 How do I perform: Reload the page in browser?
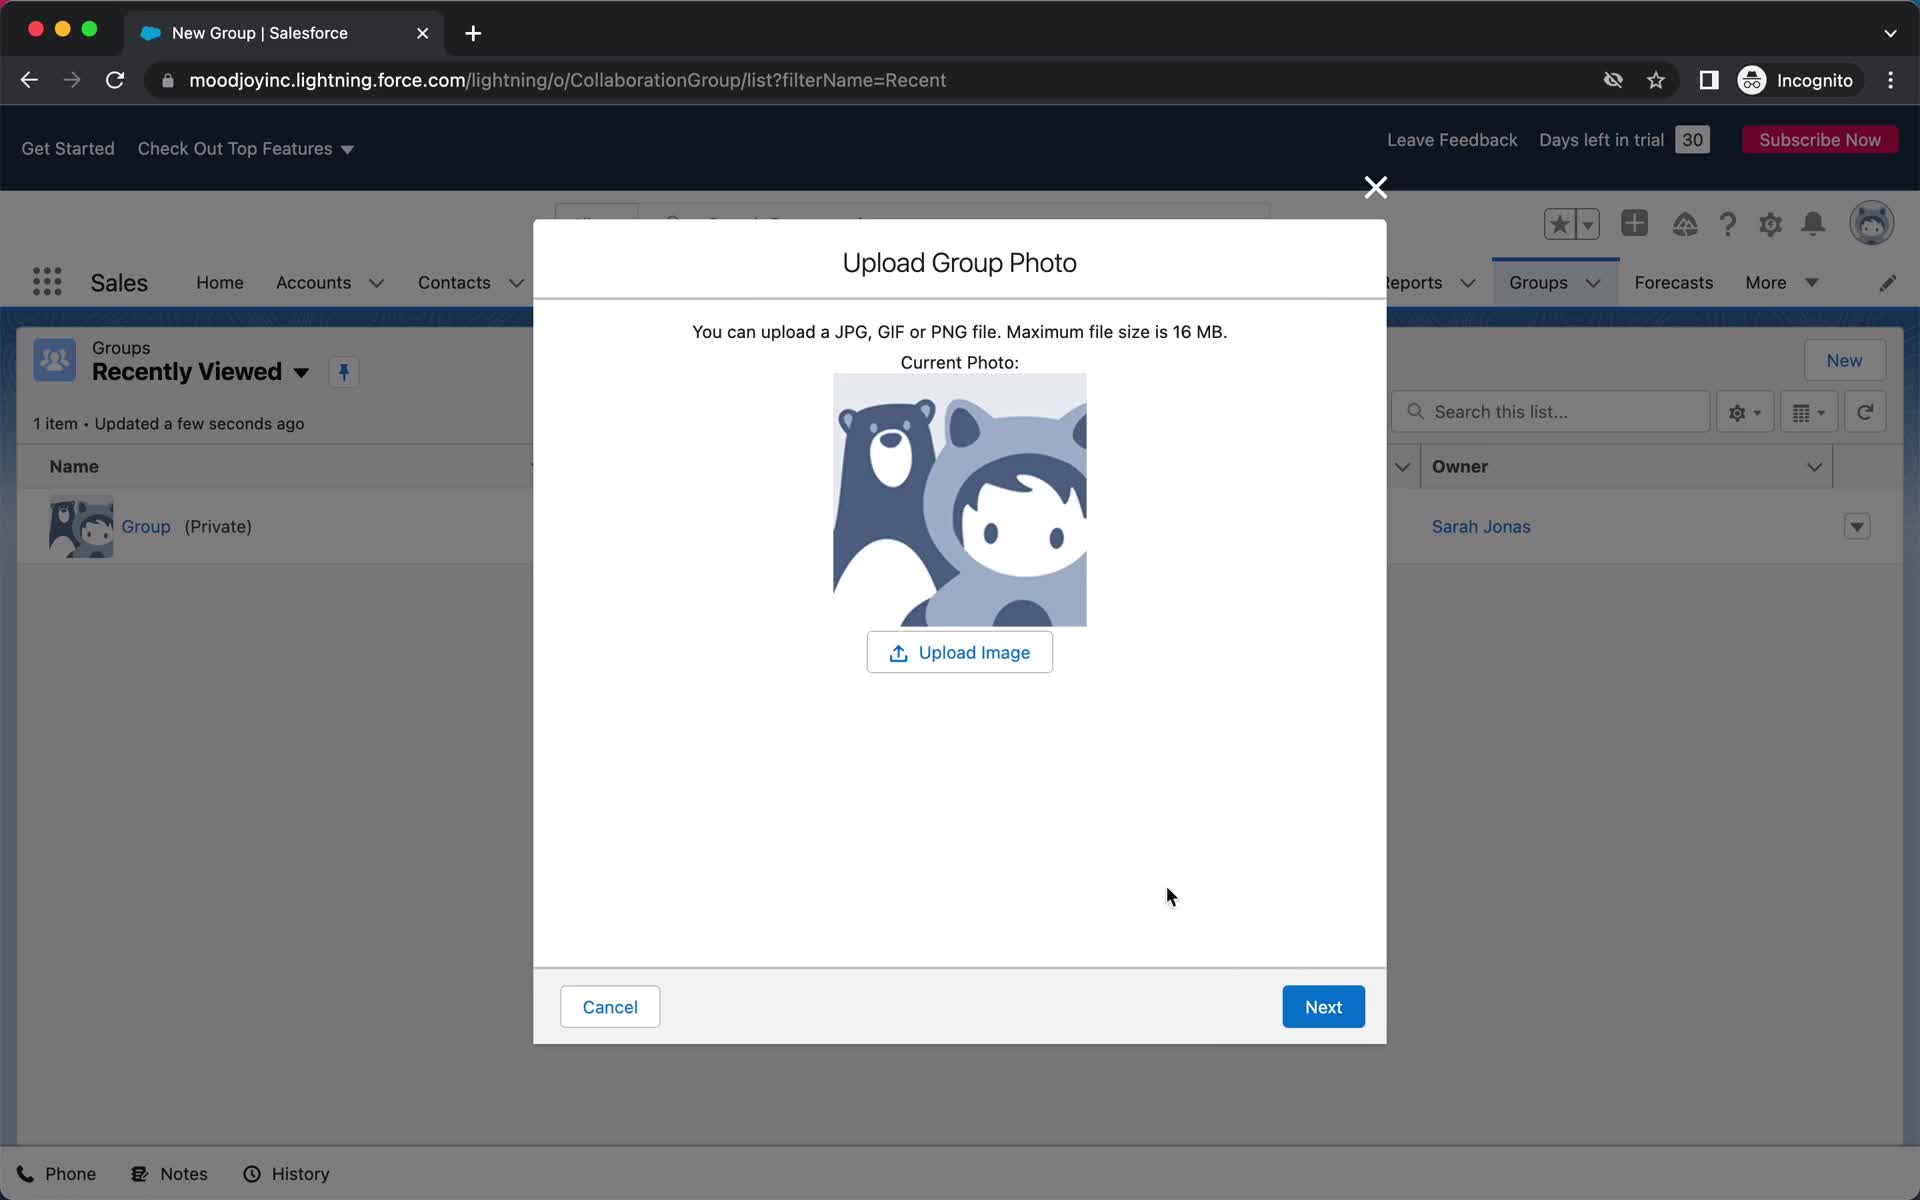[115, 80]
